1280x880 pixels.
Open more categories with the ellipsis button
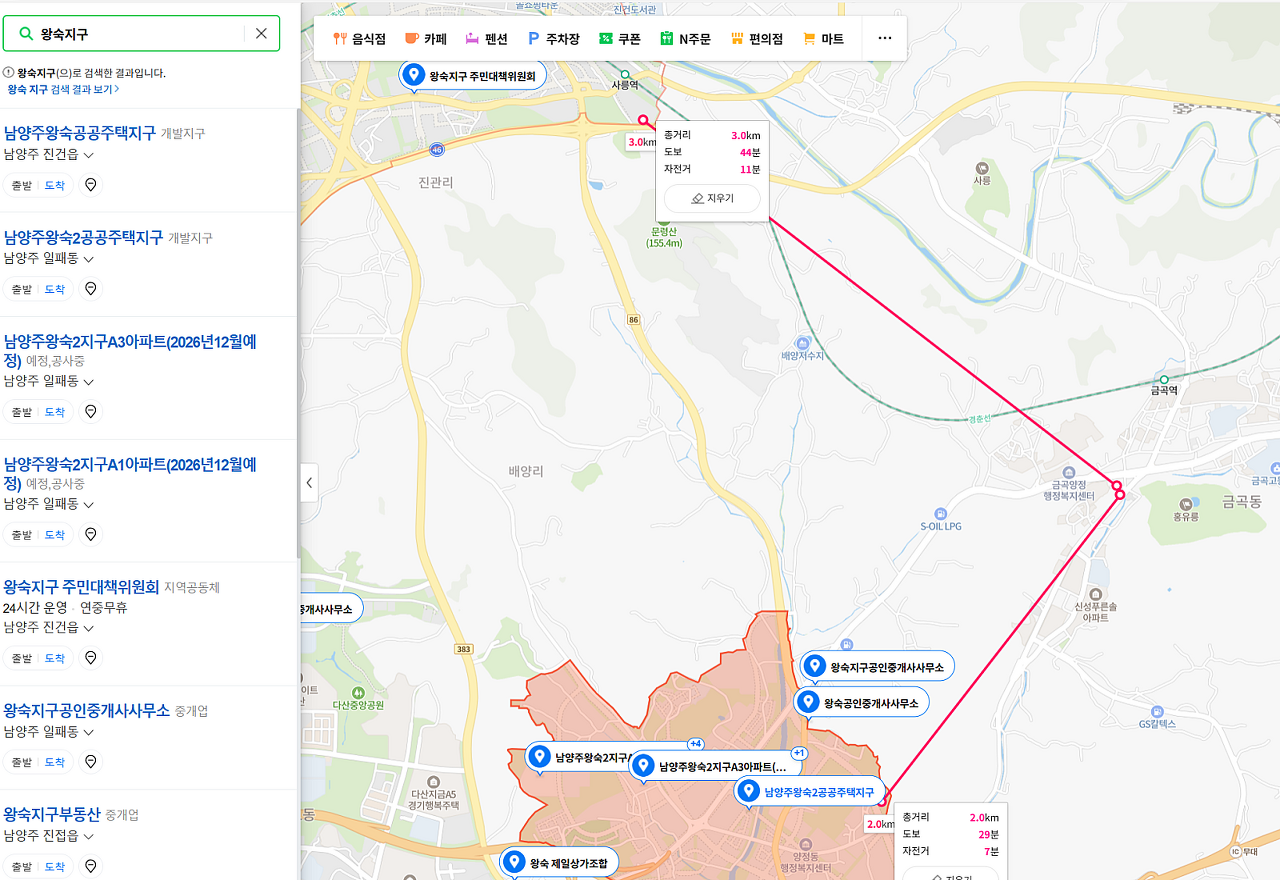[884, 39]
